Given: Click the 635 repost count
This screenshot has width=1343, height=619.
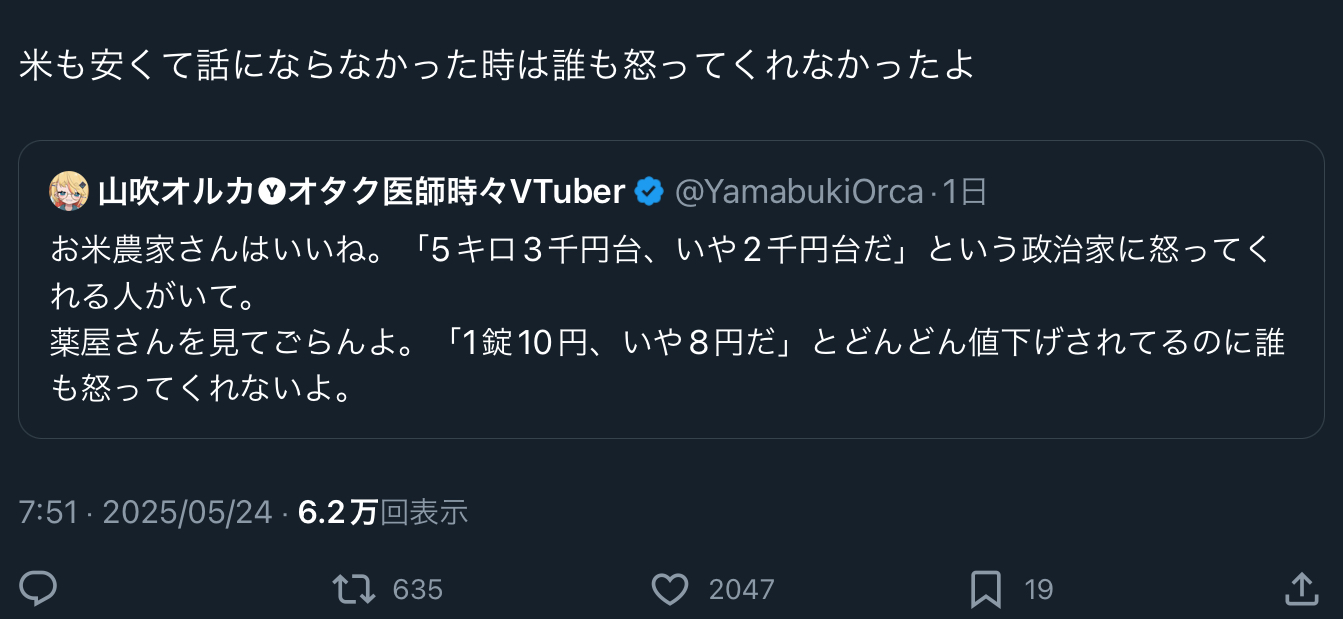Looking at the screenshot, I should (417, 590).
